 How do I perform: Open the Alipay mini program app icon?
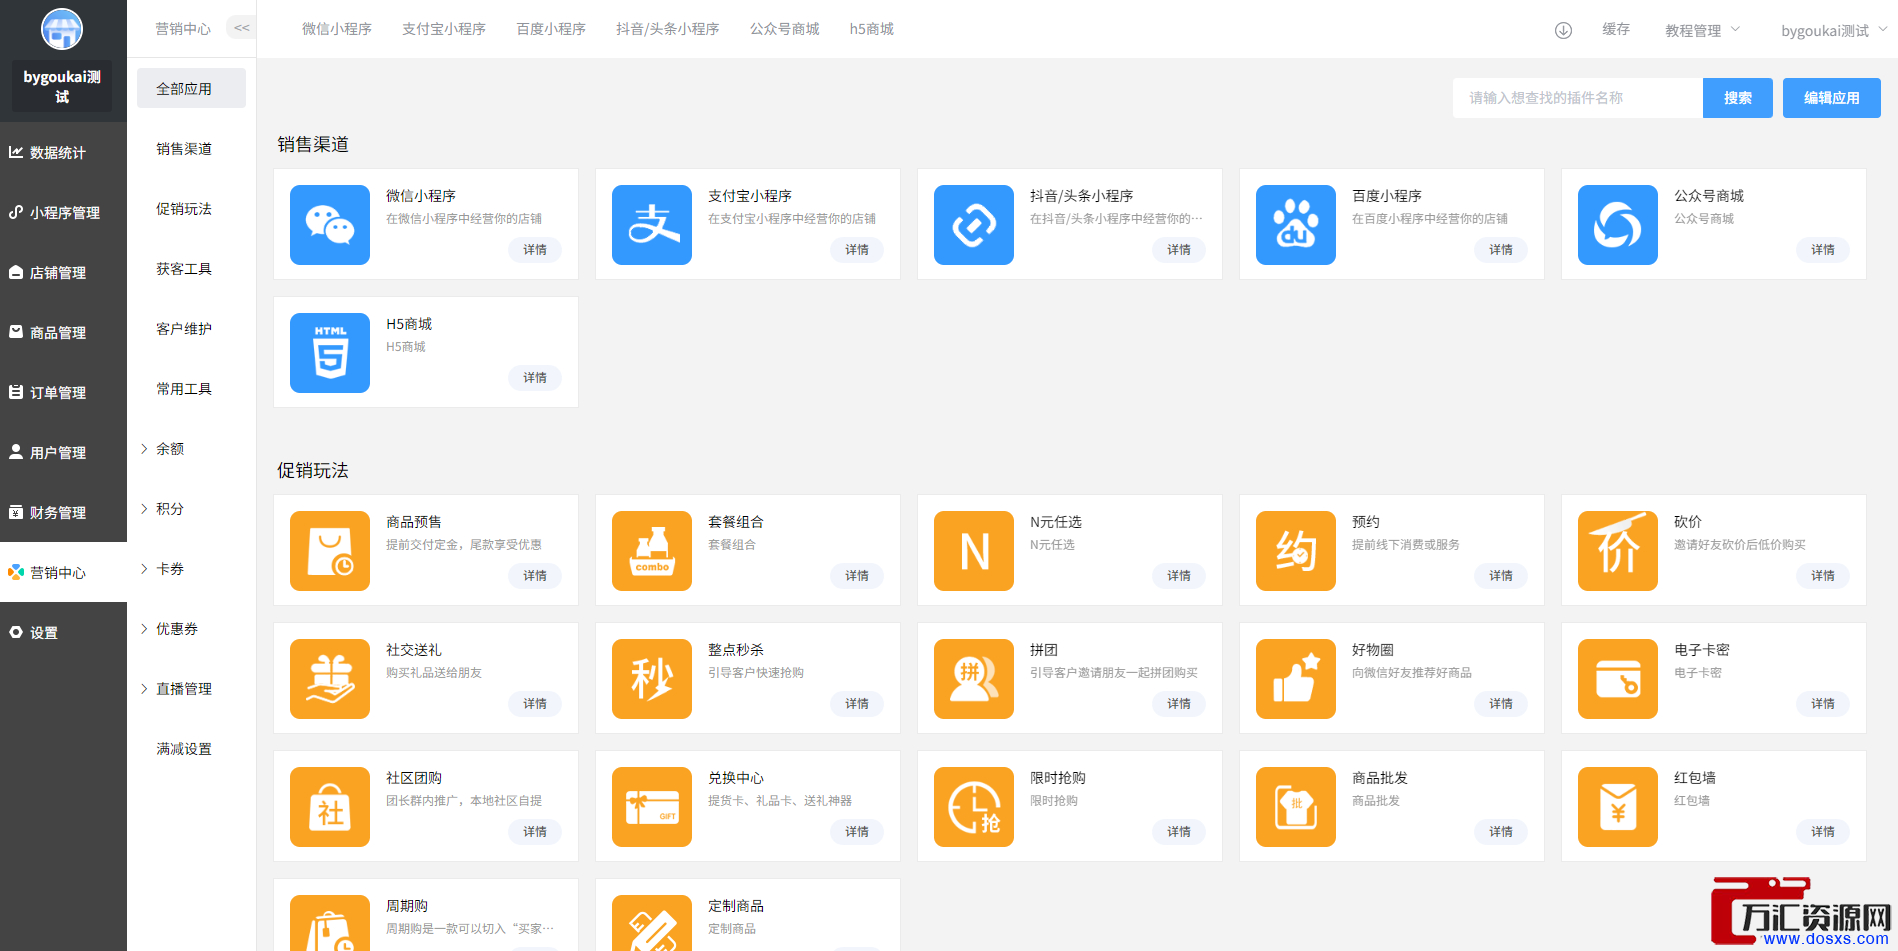[652, 225]
